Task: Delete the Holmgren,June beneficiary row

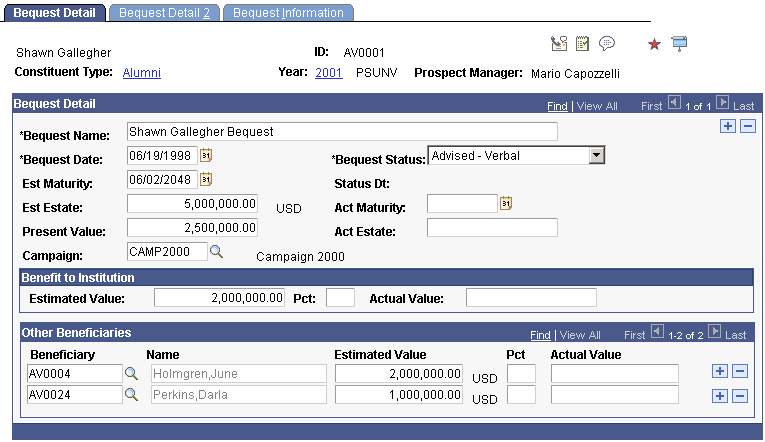Action: coord(740,371)
